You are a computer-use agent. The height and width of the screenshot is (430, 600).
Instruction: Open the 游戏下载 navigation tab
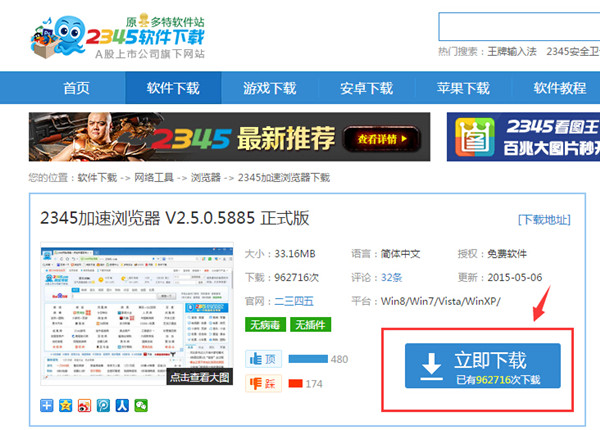(270, 88)
